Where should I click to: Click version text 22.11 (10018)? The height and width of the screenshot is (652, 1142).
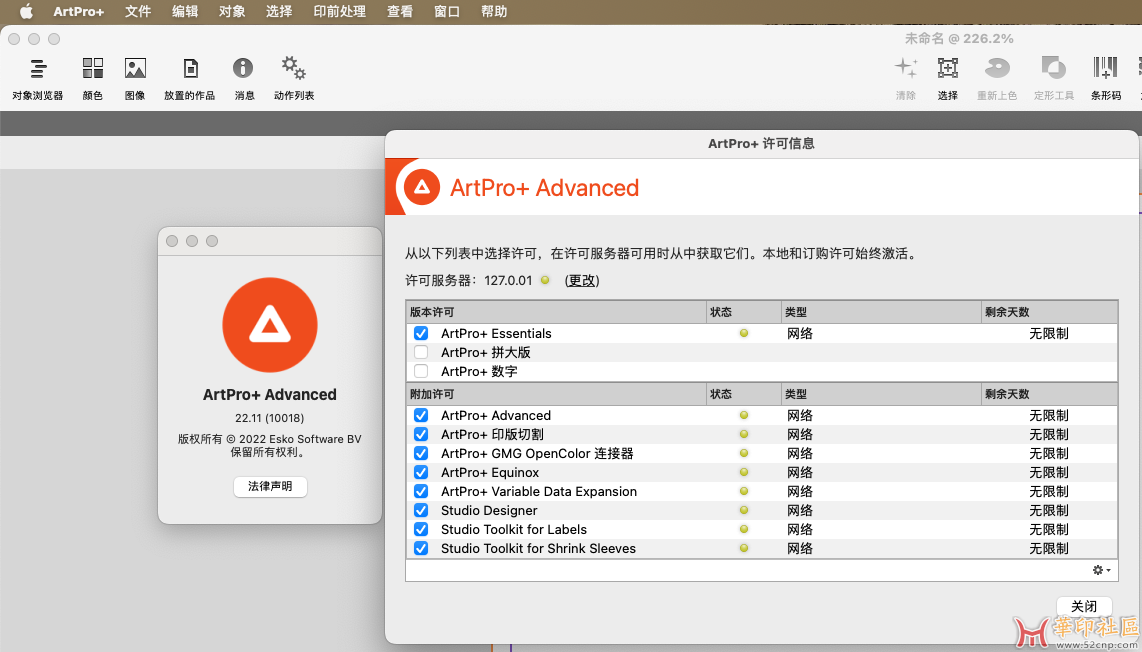(x=269, y=418)
